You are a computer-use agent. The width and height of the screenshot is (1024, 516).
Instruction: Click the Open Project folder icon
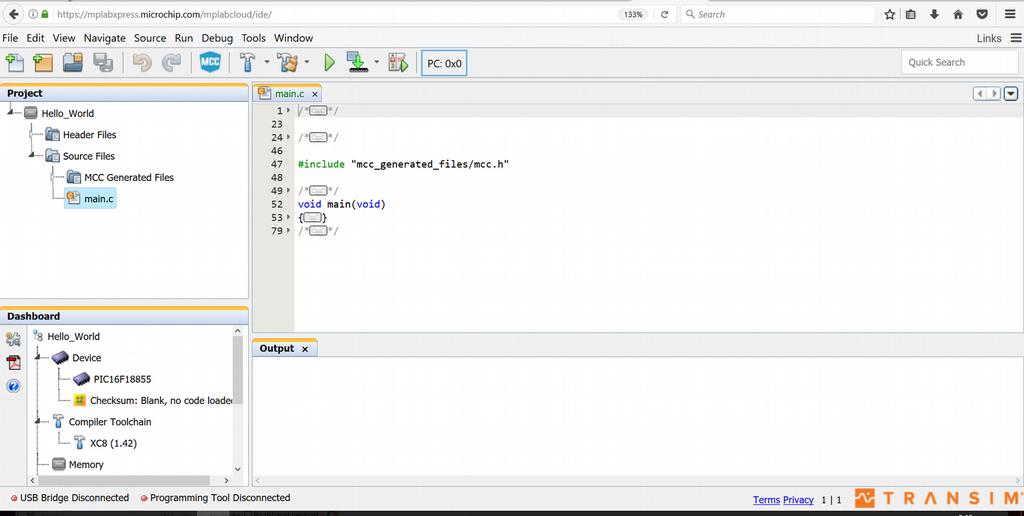pyautogui.click(x=73, y=63)
